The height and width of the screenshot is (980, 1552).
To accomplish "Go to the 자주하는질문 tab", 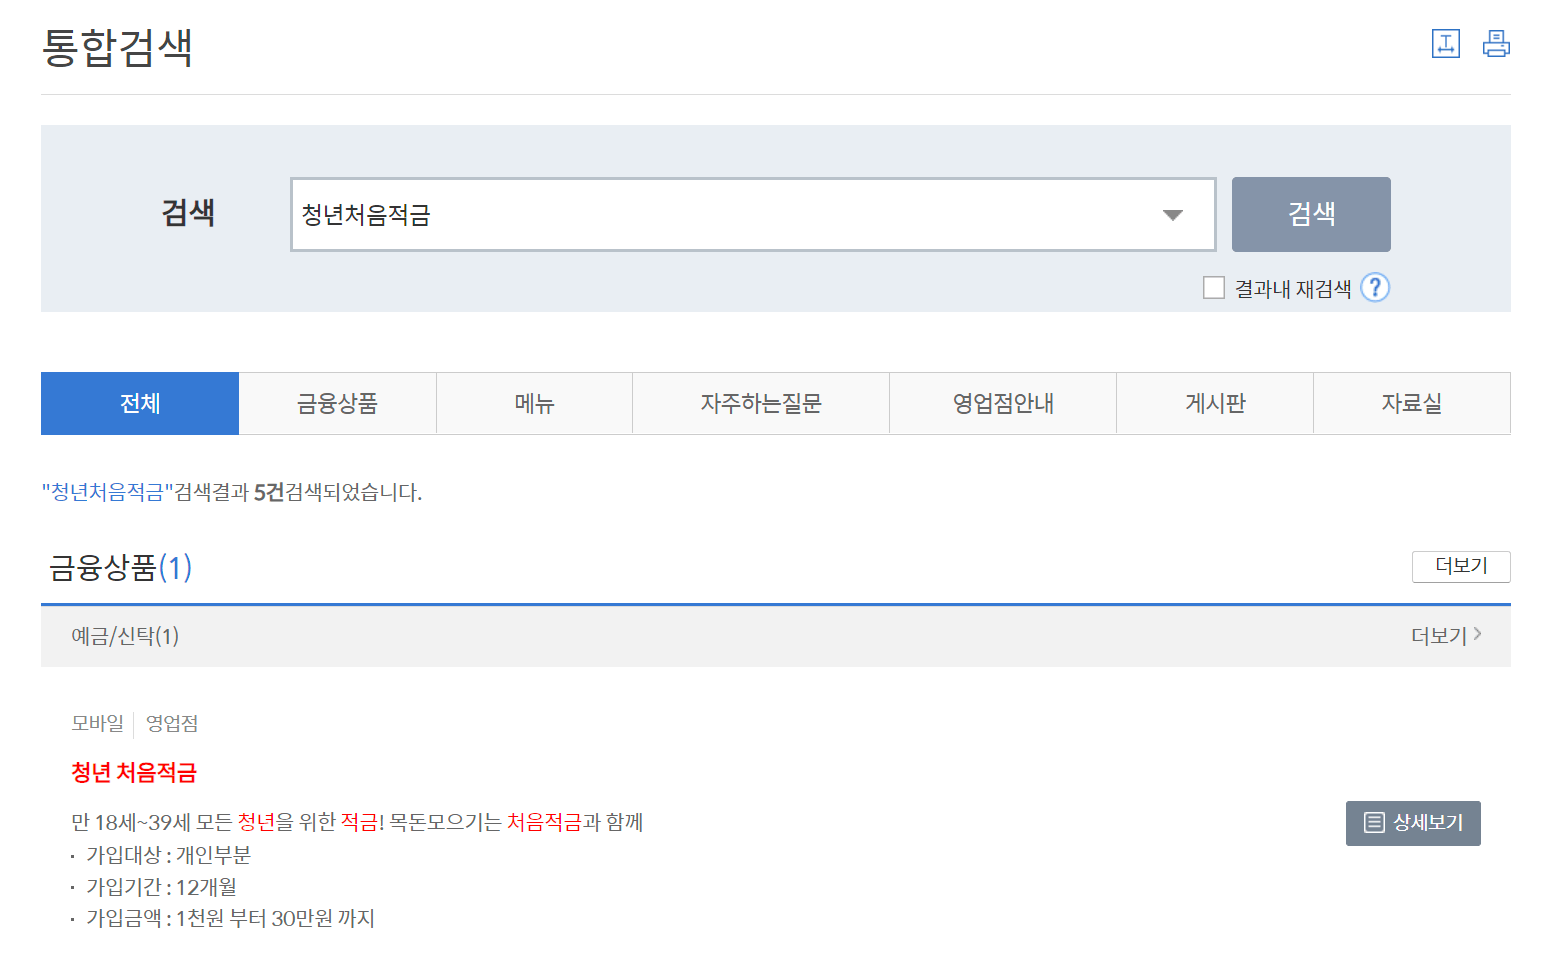I will [761, 404].
